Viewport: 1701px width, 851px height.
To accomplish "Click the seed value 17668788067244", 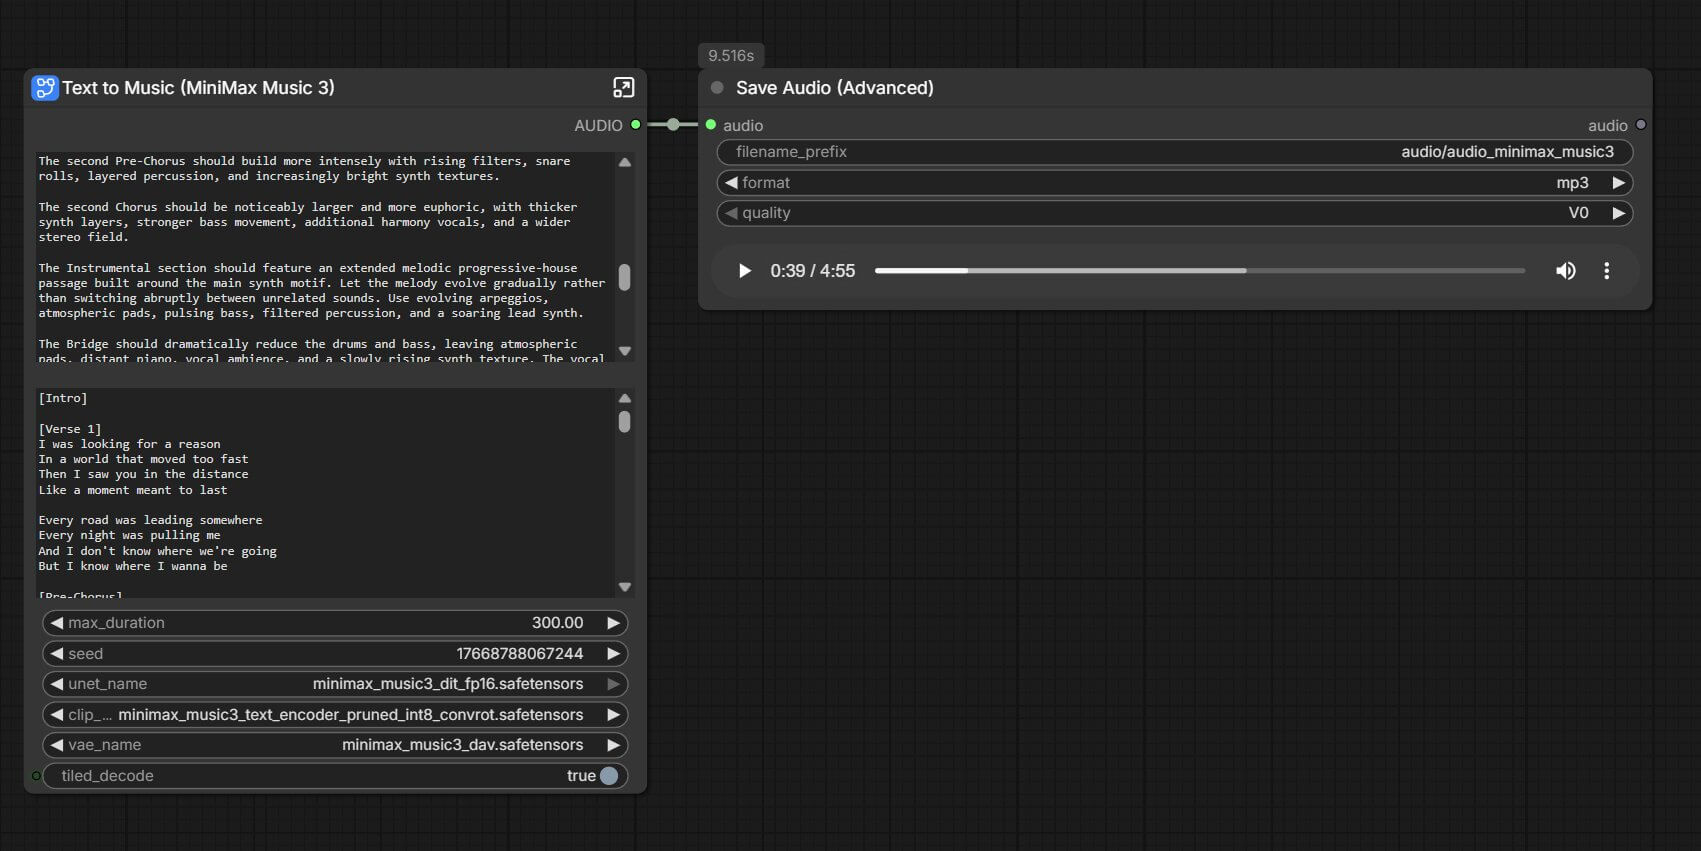I will 520,654.
